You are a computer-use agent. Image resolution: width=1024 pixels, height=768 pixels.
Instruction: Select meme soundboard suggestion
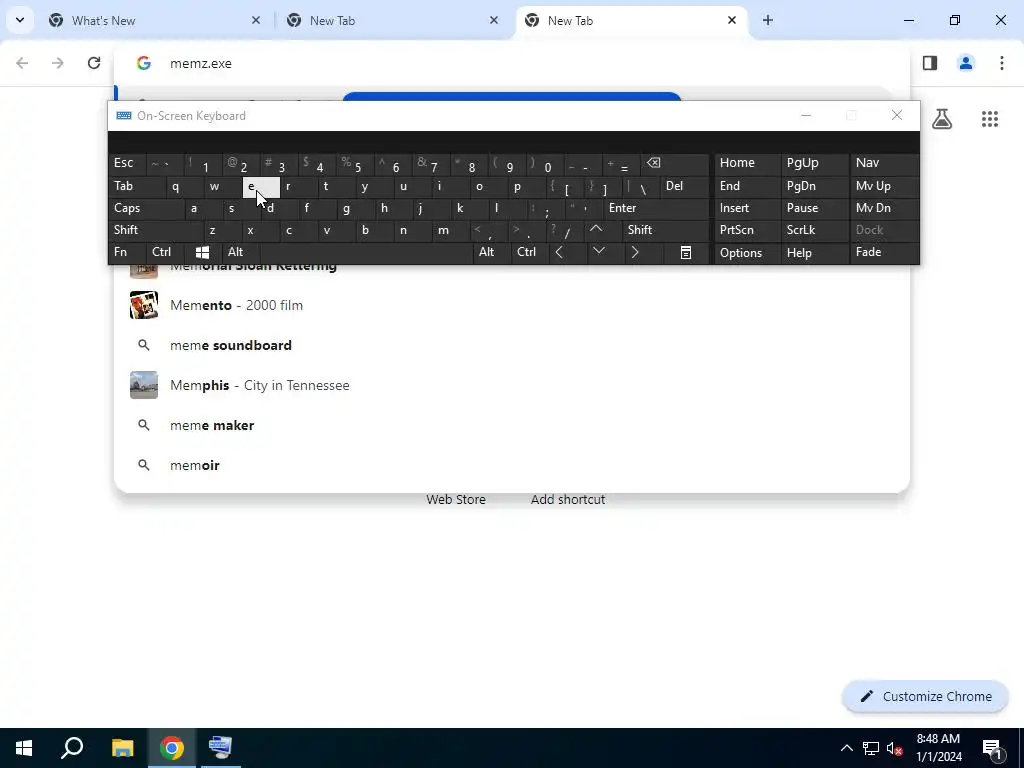(x=511, y=345)
